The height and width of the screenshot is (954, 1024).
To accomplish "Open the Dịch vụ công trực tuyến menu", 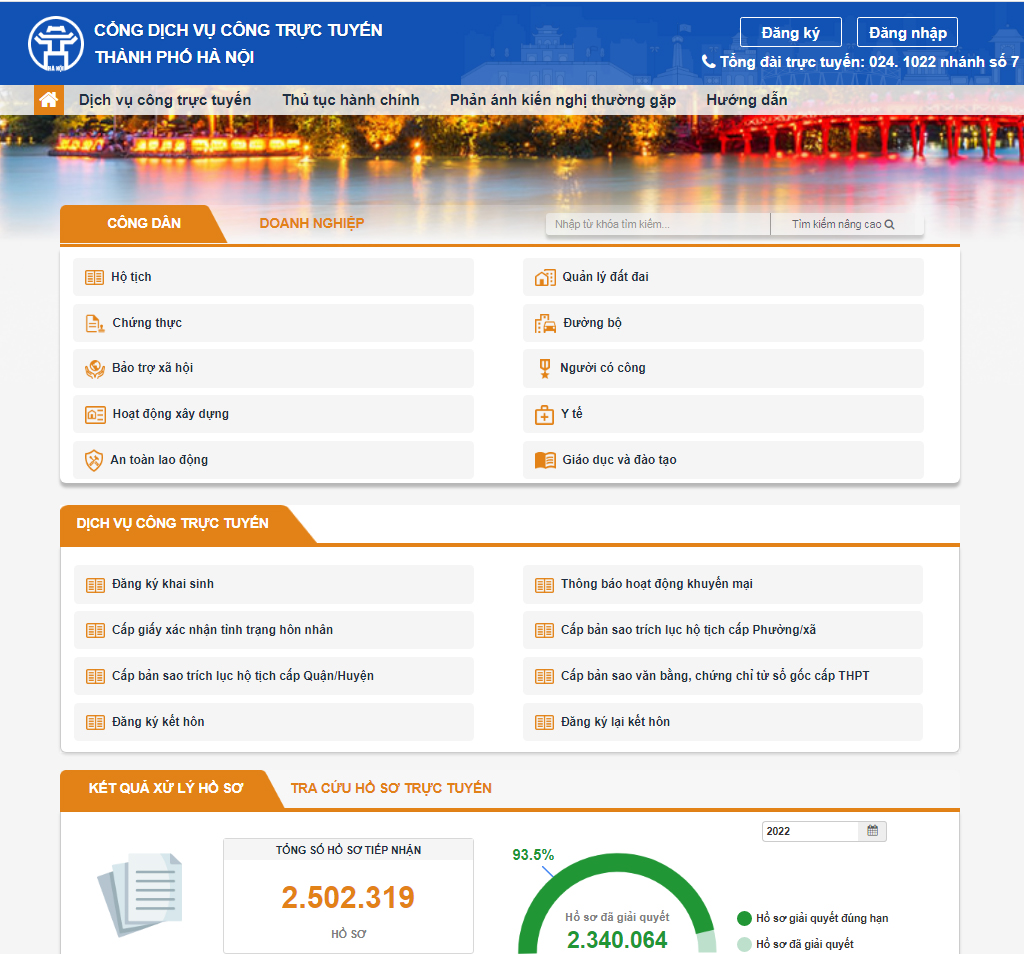I will 165,100.
